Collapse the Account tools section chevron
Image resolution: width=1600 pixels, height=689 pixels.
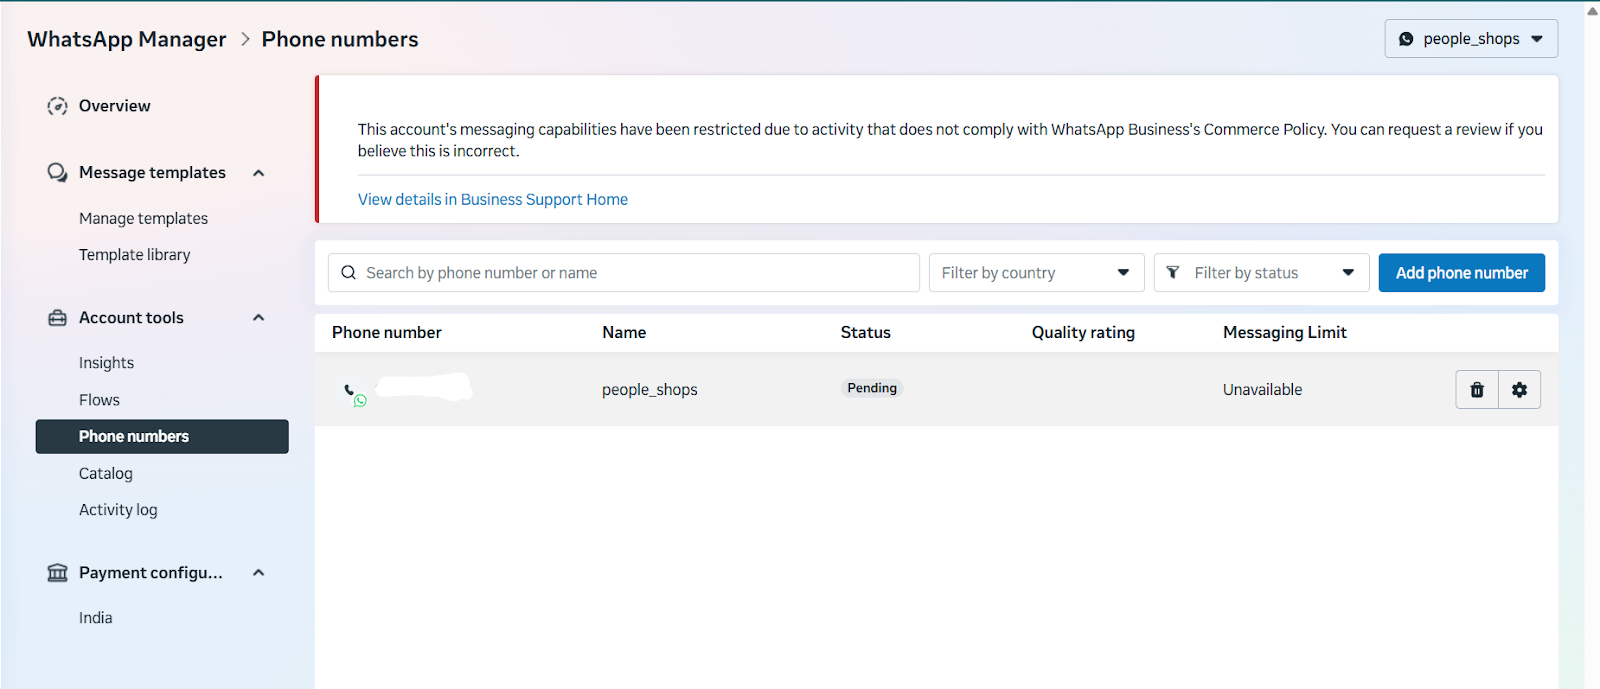pos(259,318)
